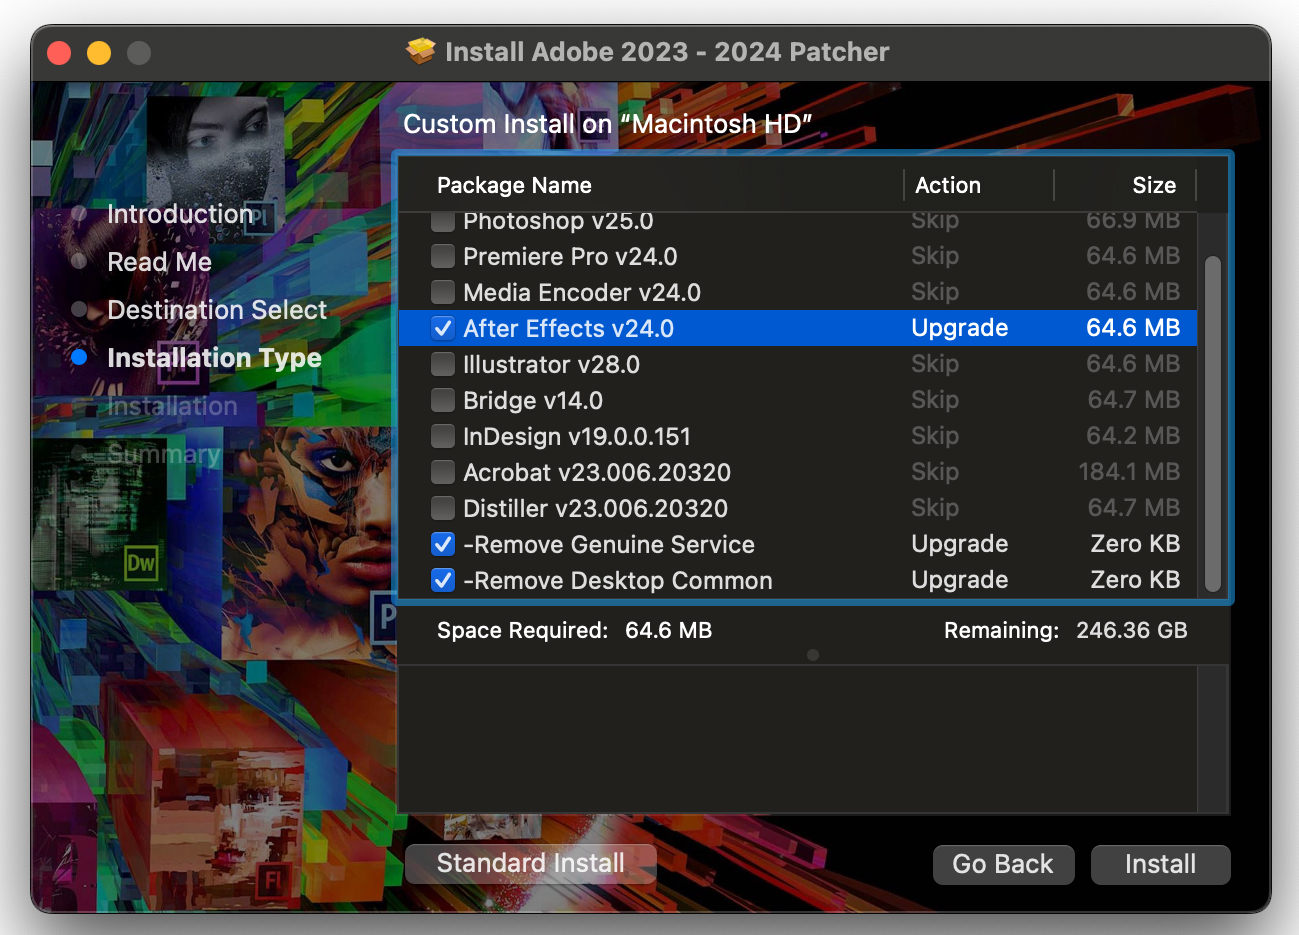Disable Remove Desktop Common

click(x=442, y=580)
